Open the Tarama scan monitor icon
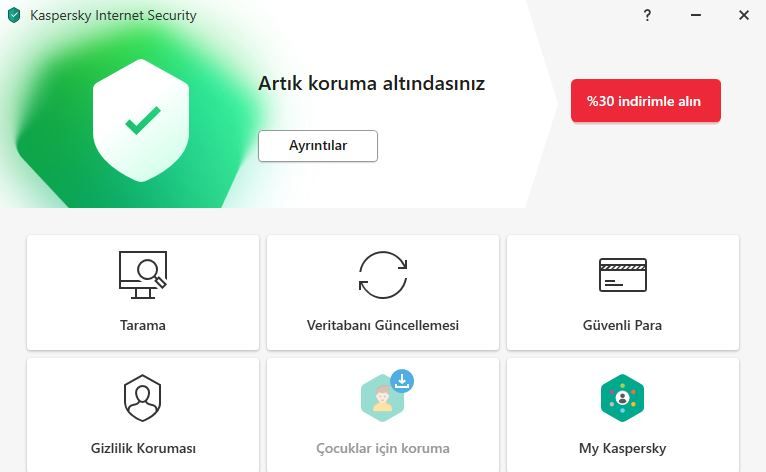The width and height of the screenshot is (766, 472). [x=143, y=275]
